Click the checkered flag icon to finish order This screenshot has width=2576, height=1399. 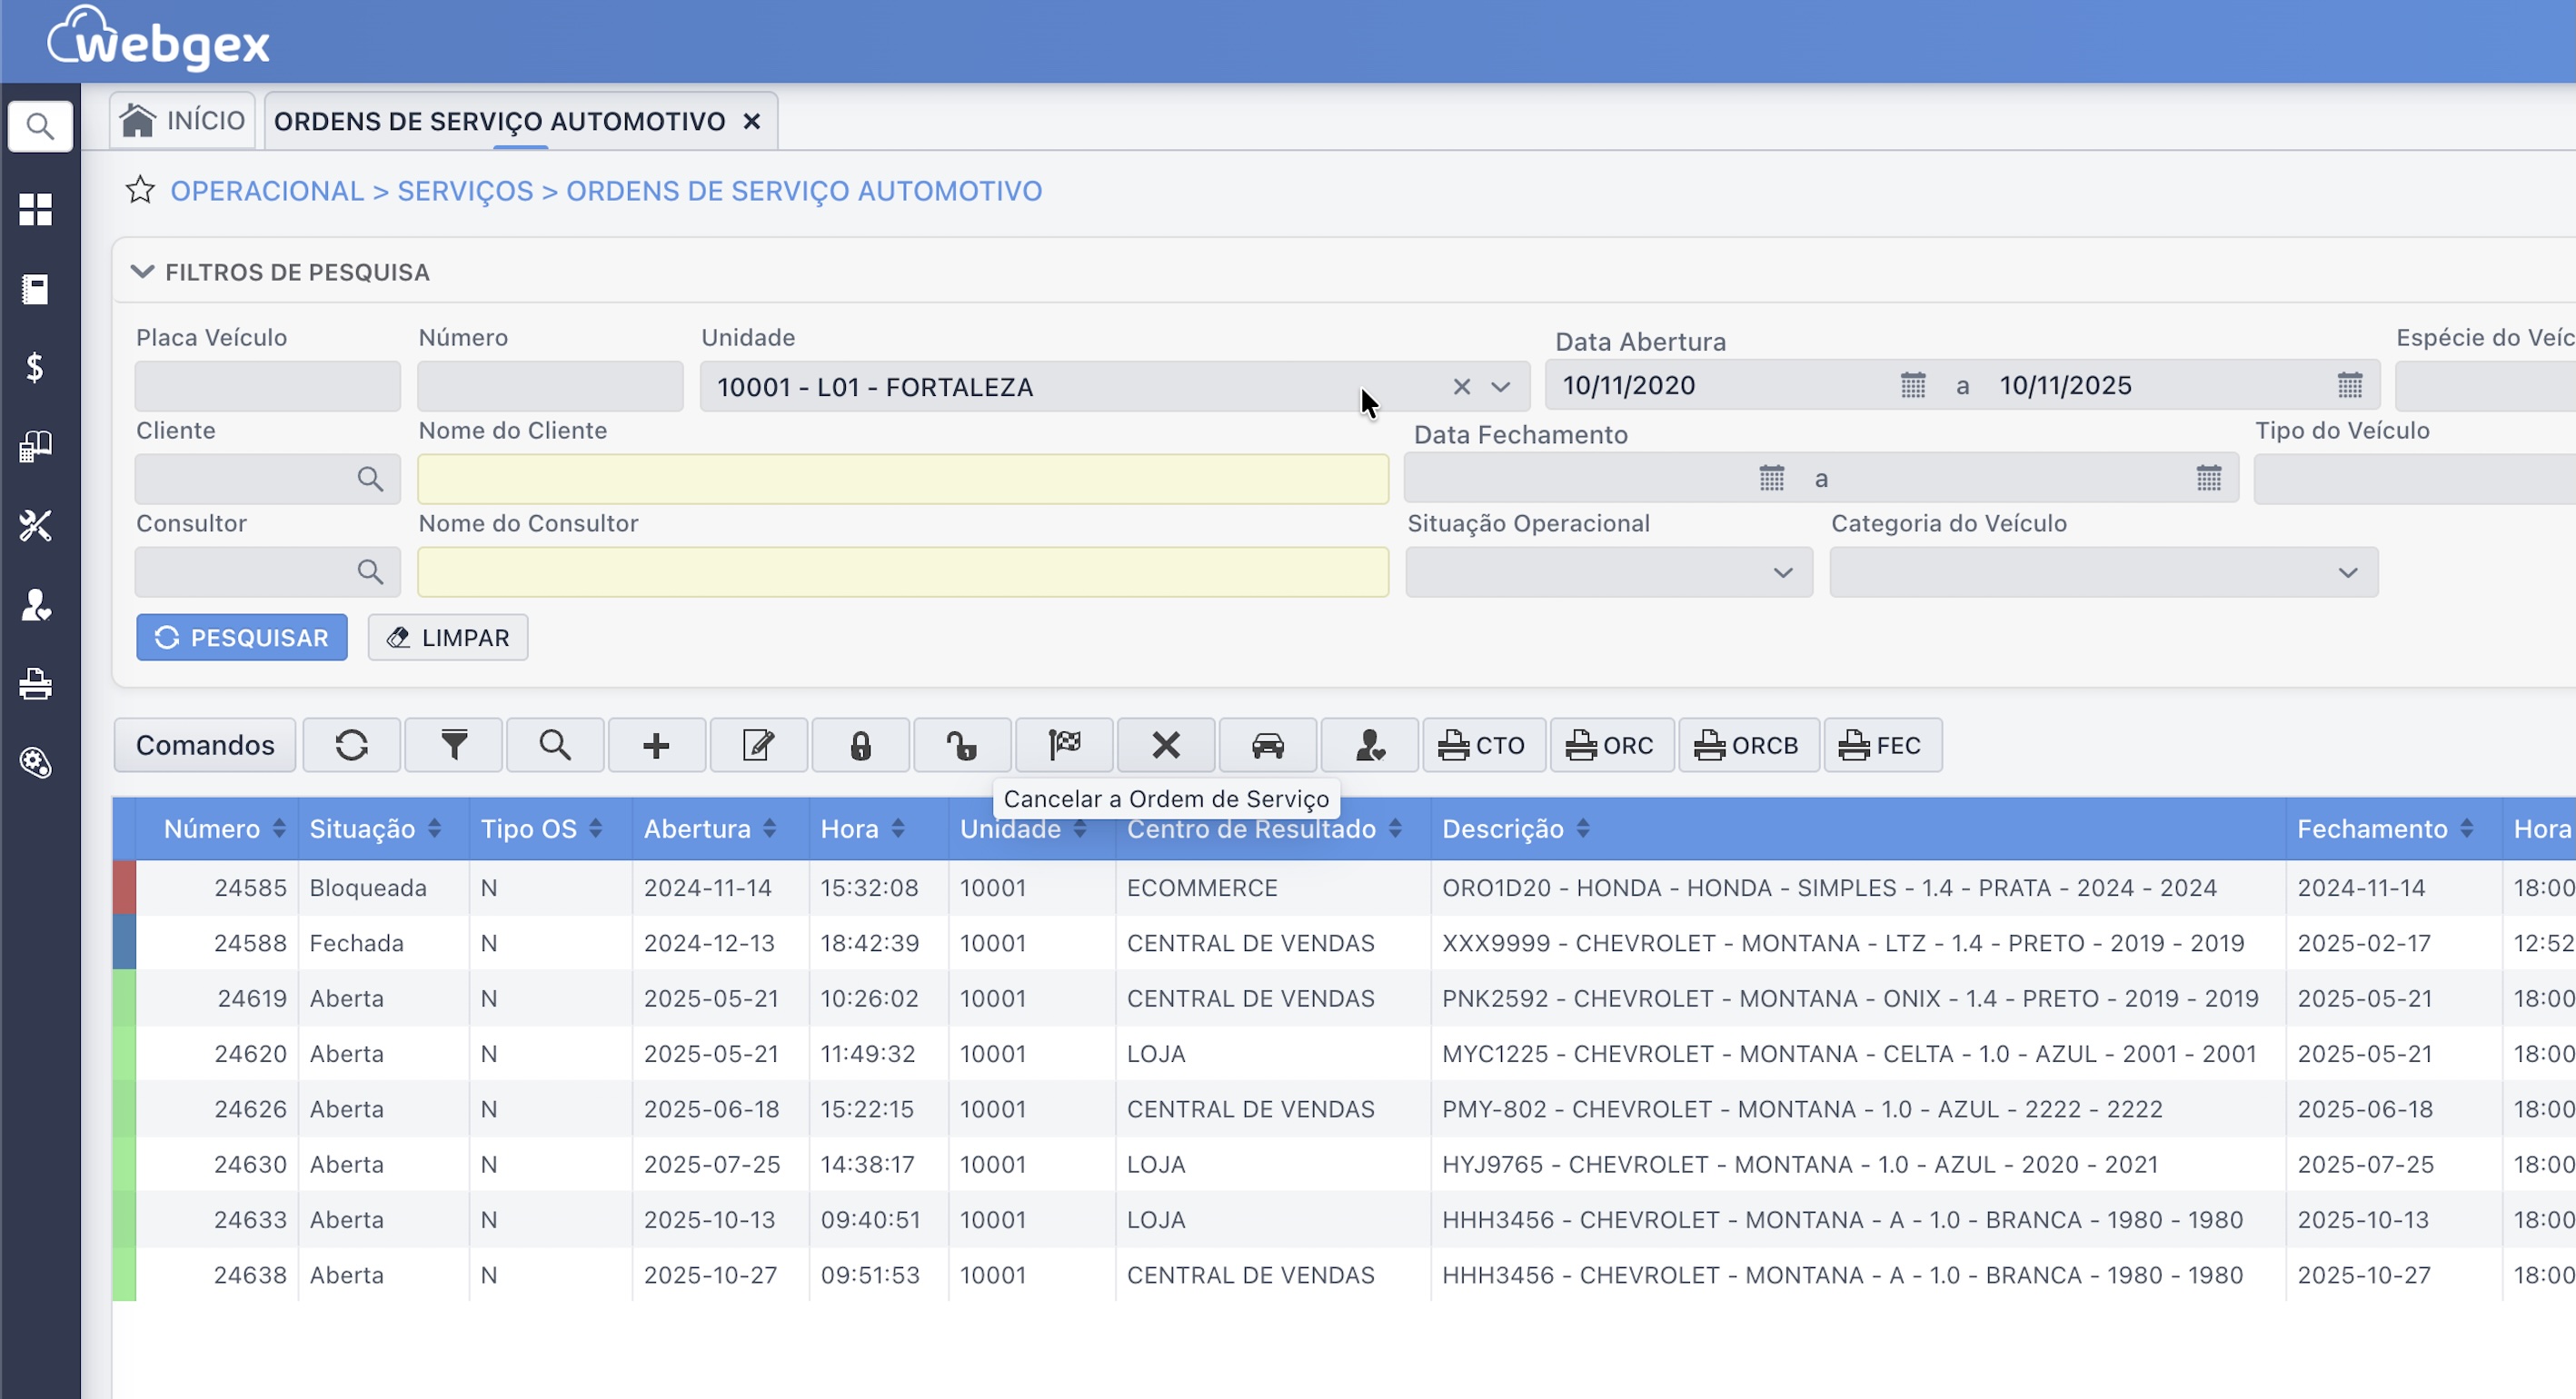click(x=1064, y=745)
